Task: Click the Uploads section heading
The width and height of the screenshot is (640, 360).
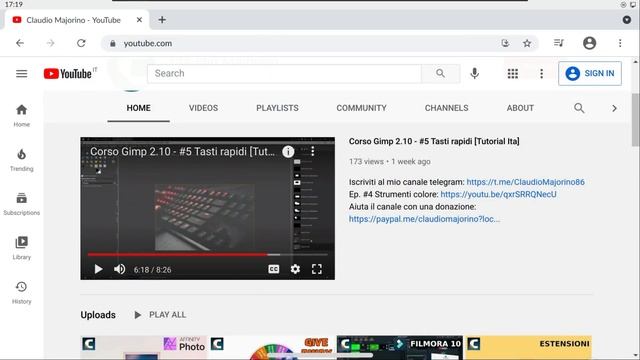Action: 98,315
